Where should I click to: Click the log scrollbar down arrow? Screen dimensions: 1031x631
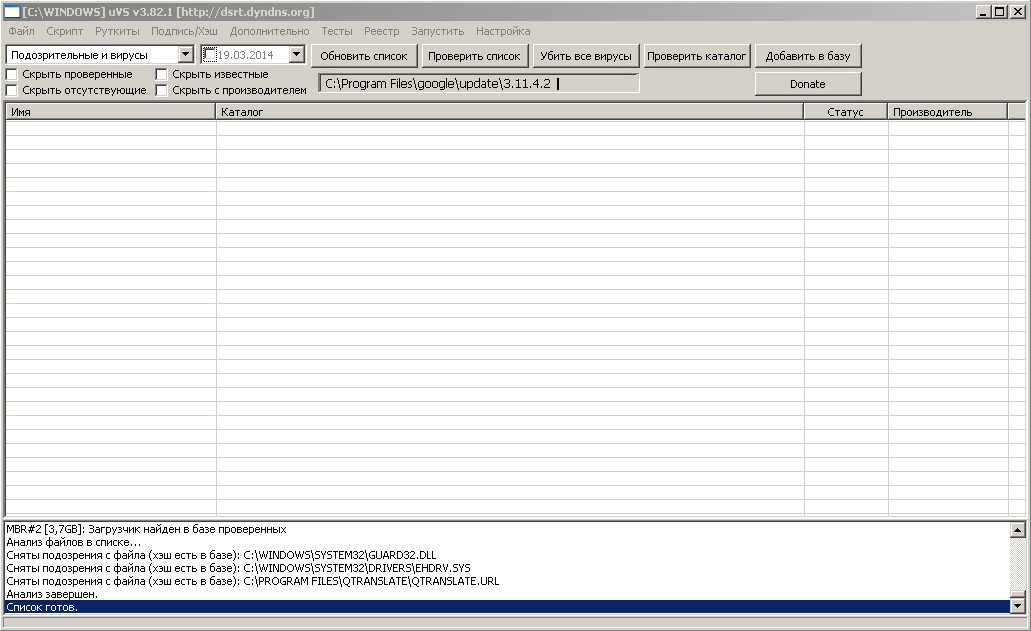[1017, 606]
